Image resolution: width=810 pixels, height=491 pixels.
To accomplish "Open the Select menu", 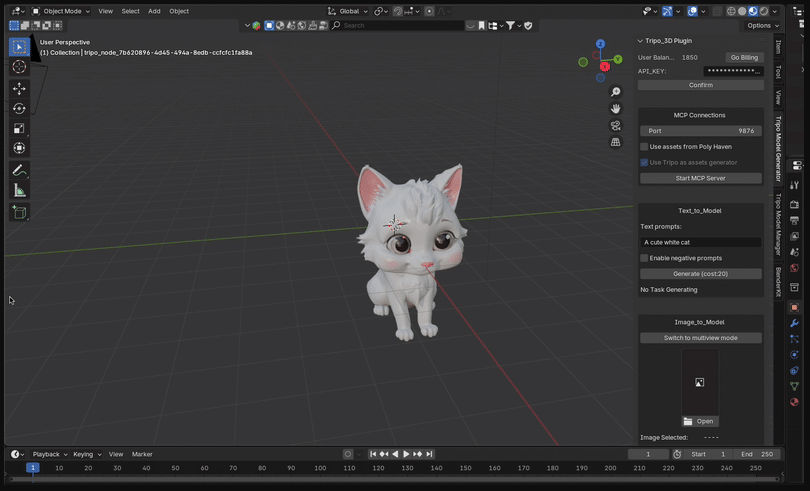I will [x=130, y=11].
